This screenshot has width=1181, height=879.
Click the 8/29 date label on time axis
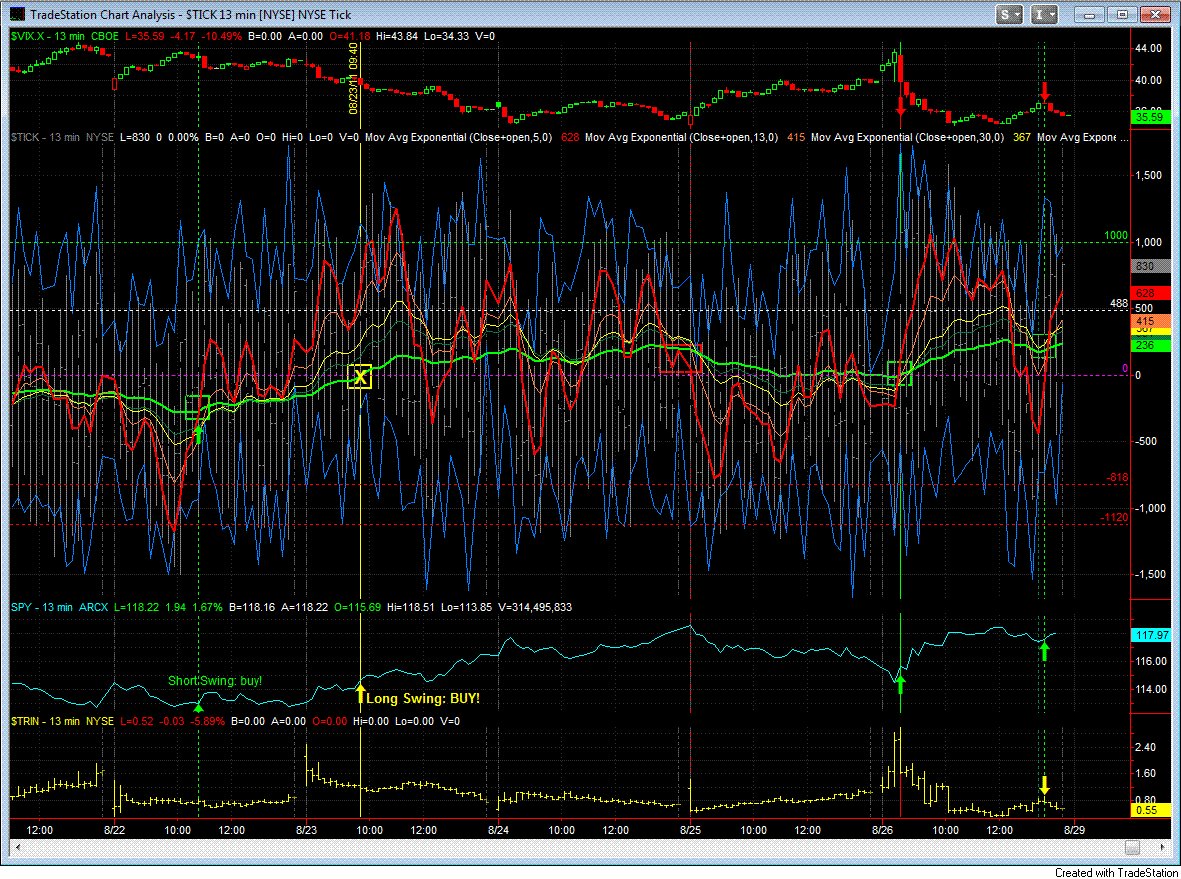point(1074,830)
